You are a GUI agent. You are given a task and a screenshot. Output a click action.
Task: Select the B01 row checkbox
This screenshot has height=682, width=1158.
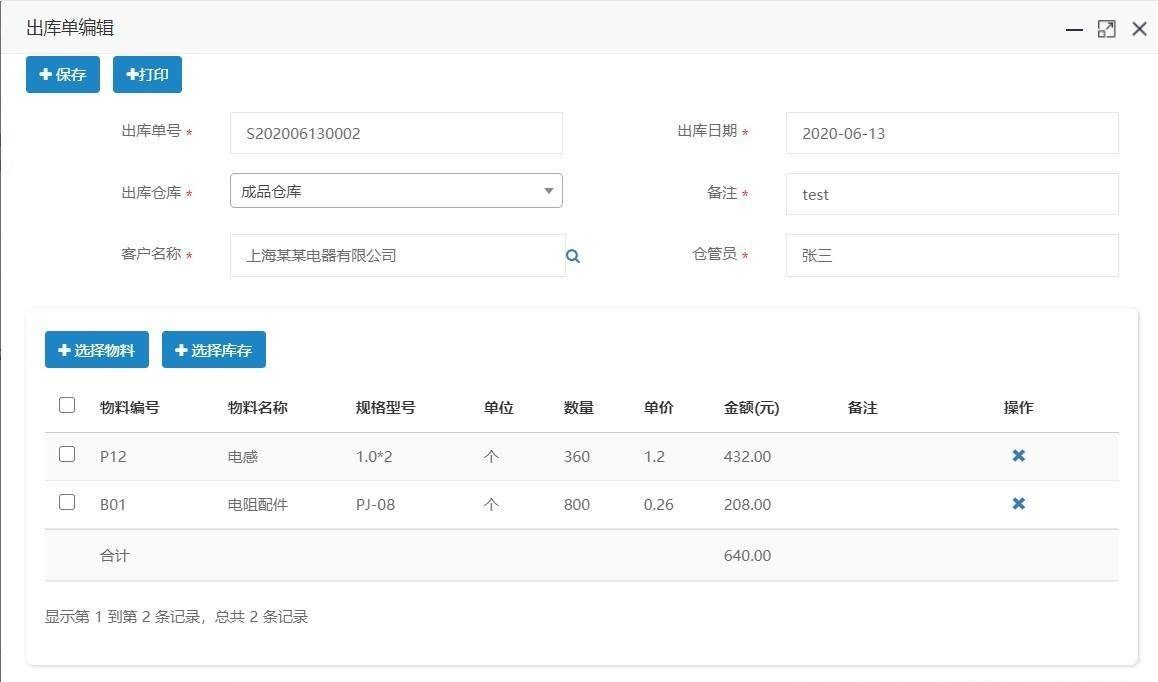[x=67, y=502]
